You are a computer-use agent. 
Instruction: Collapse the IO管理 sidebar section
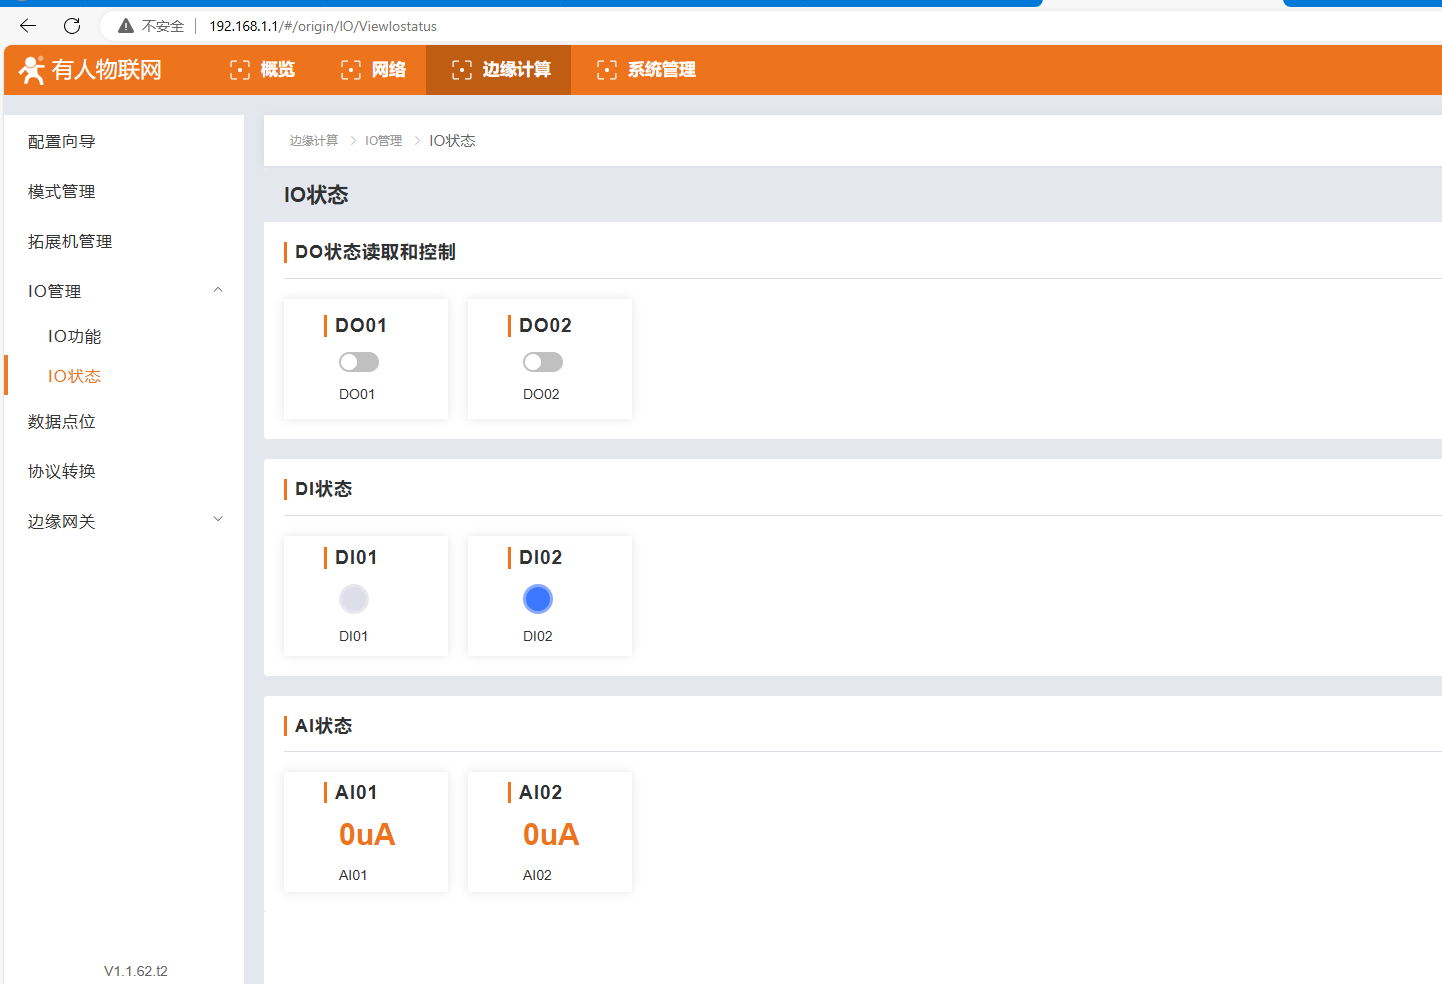(218, 291)
